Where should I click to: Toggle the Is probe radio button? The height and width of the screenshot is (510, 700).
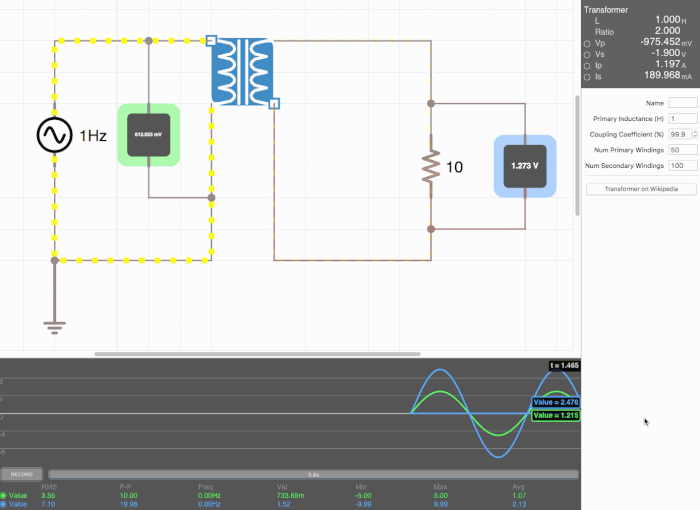(x=587, y=75)
